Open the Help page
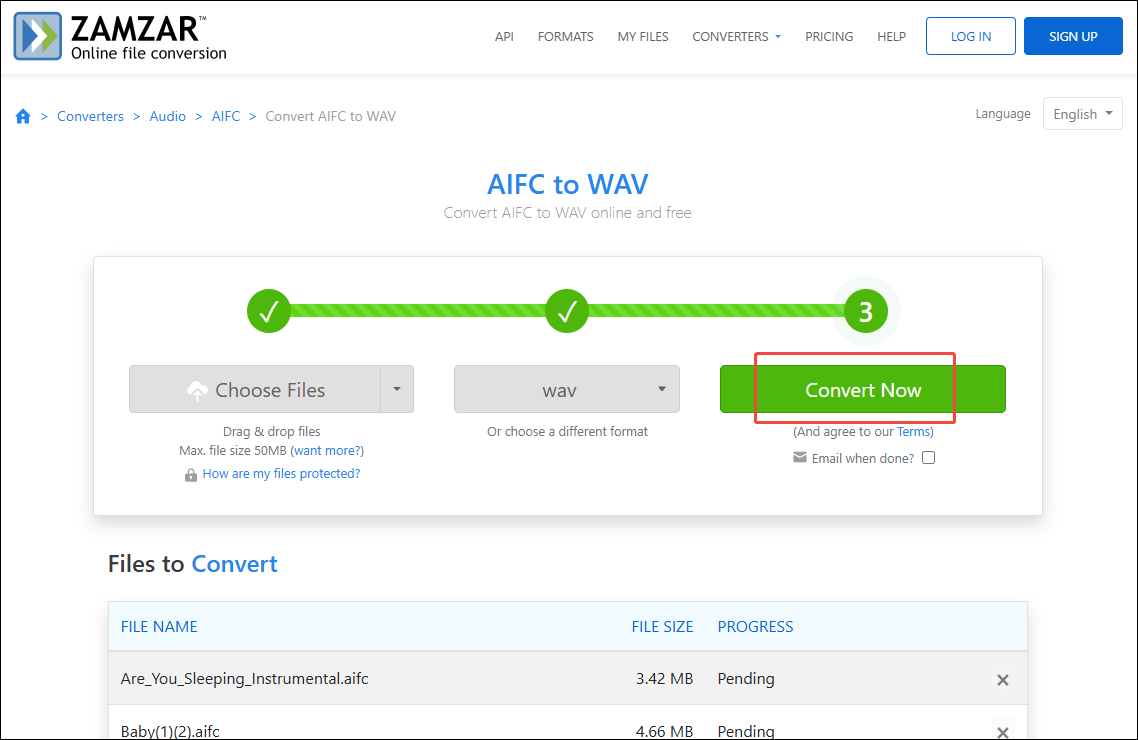This screenshot has width=1138, height=740. 891,36
